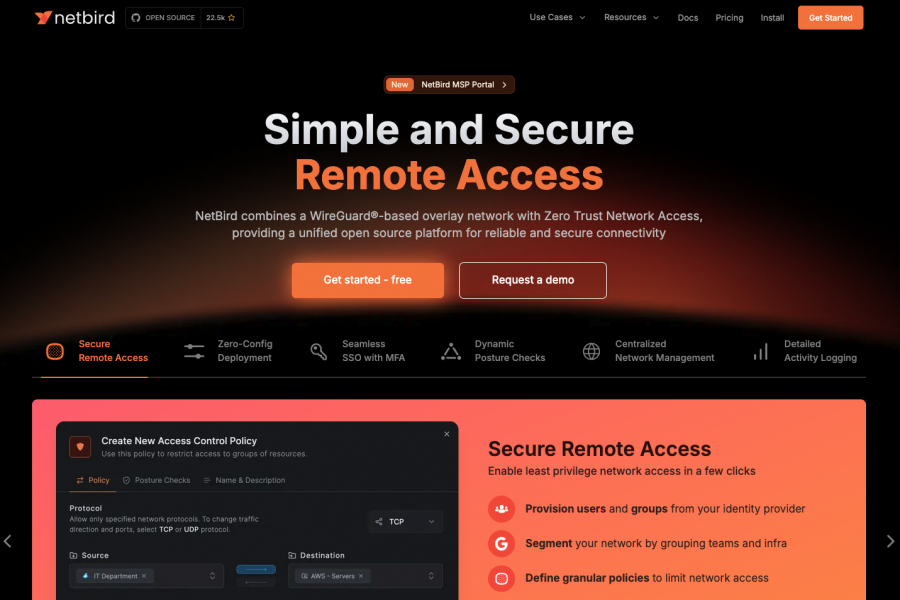Go to the previous carousel slide arrow
900x600 pixels.
(x=7, y=541)
